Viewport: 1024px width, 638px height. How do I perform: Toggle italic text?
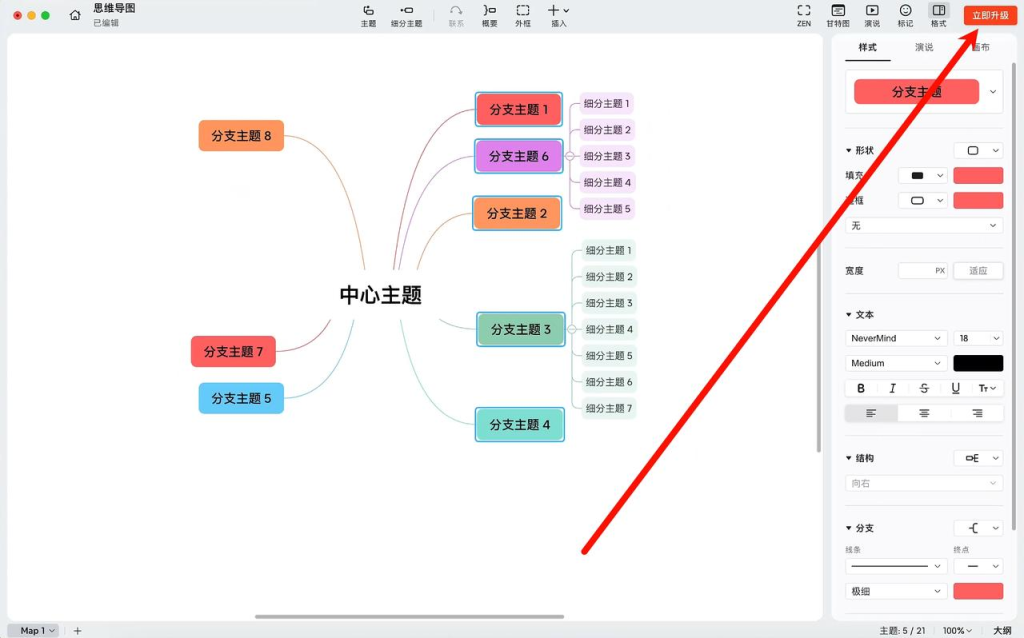[x=892, y=388]
